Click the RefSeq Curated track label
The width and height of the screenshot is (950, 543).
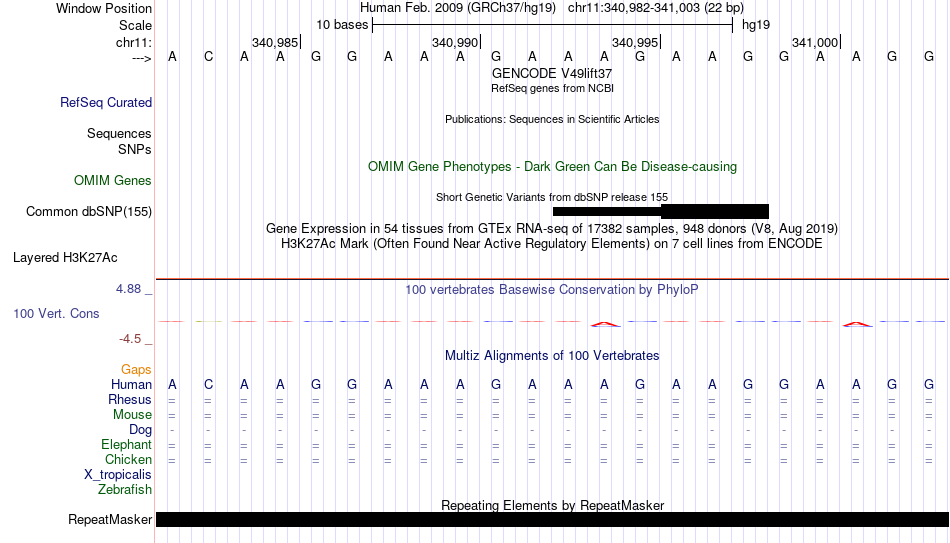coord(105,102)
